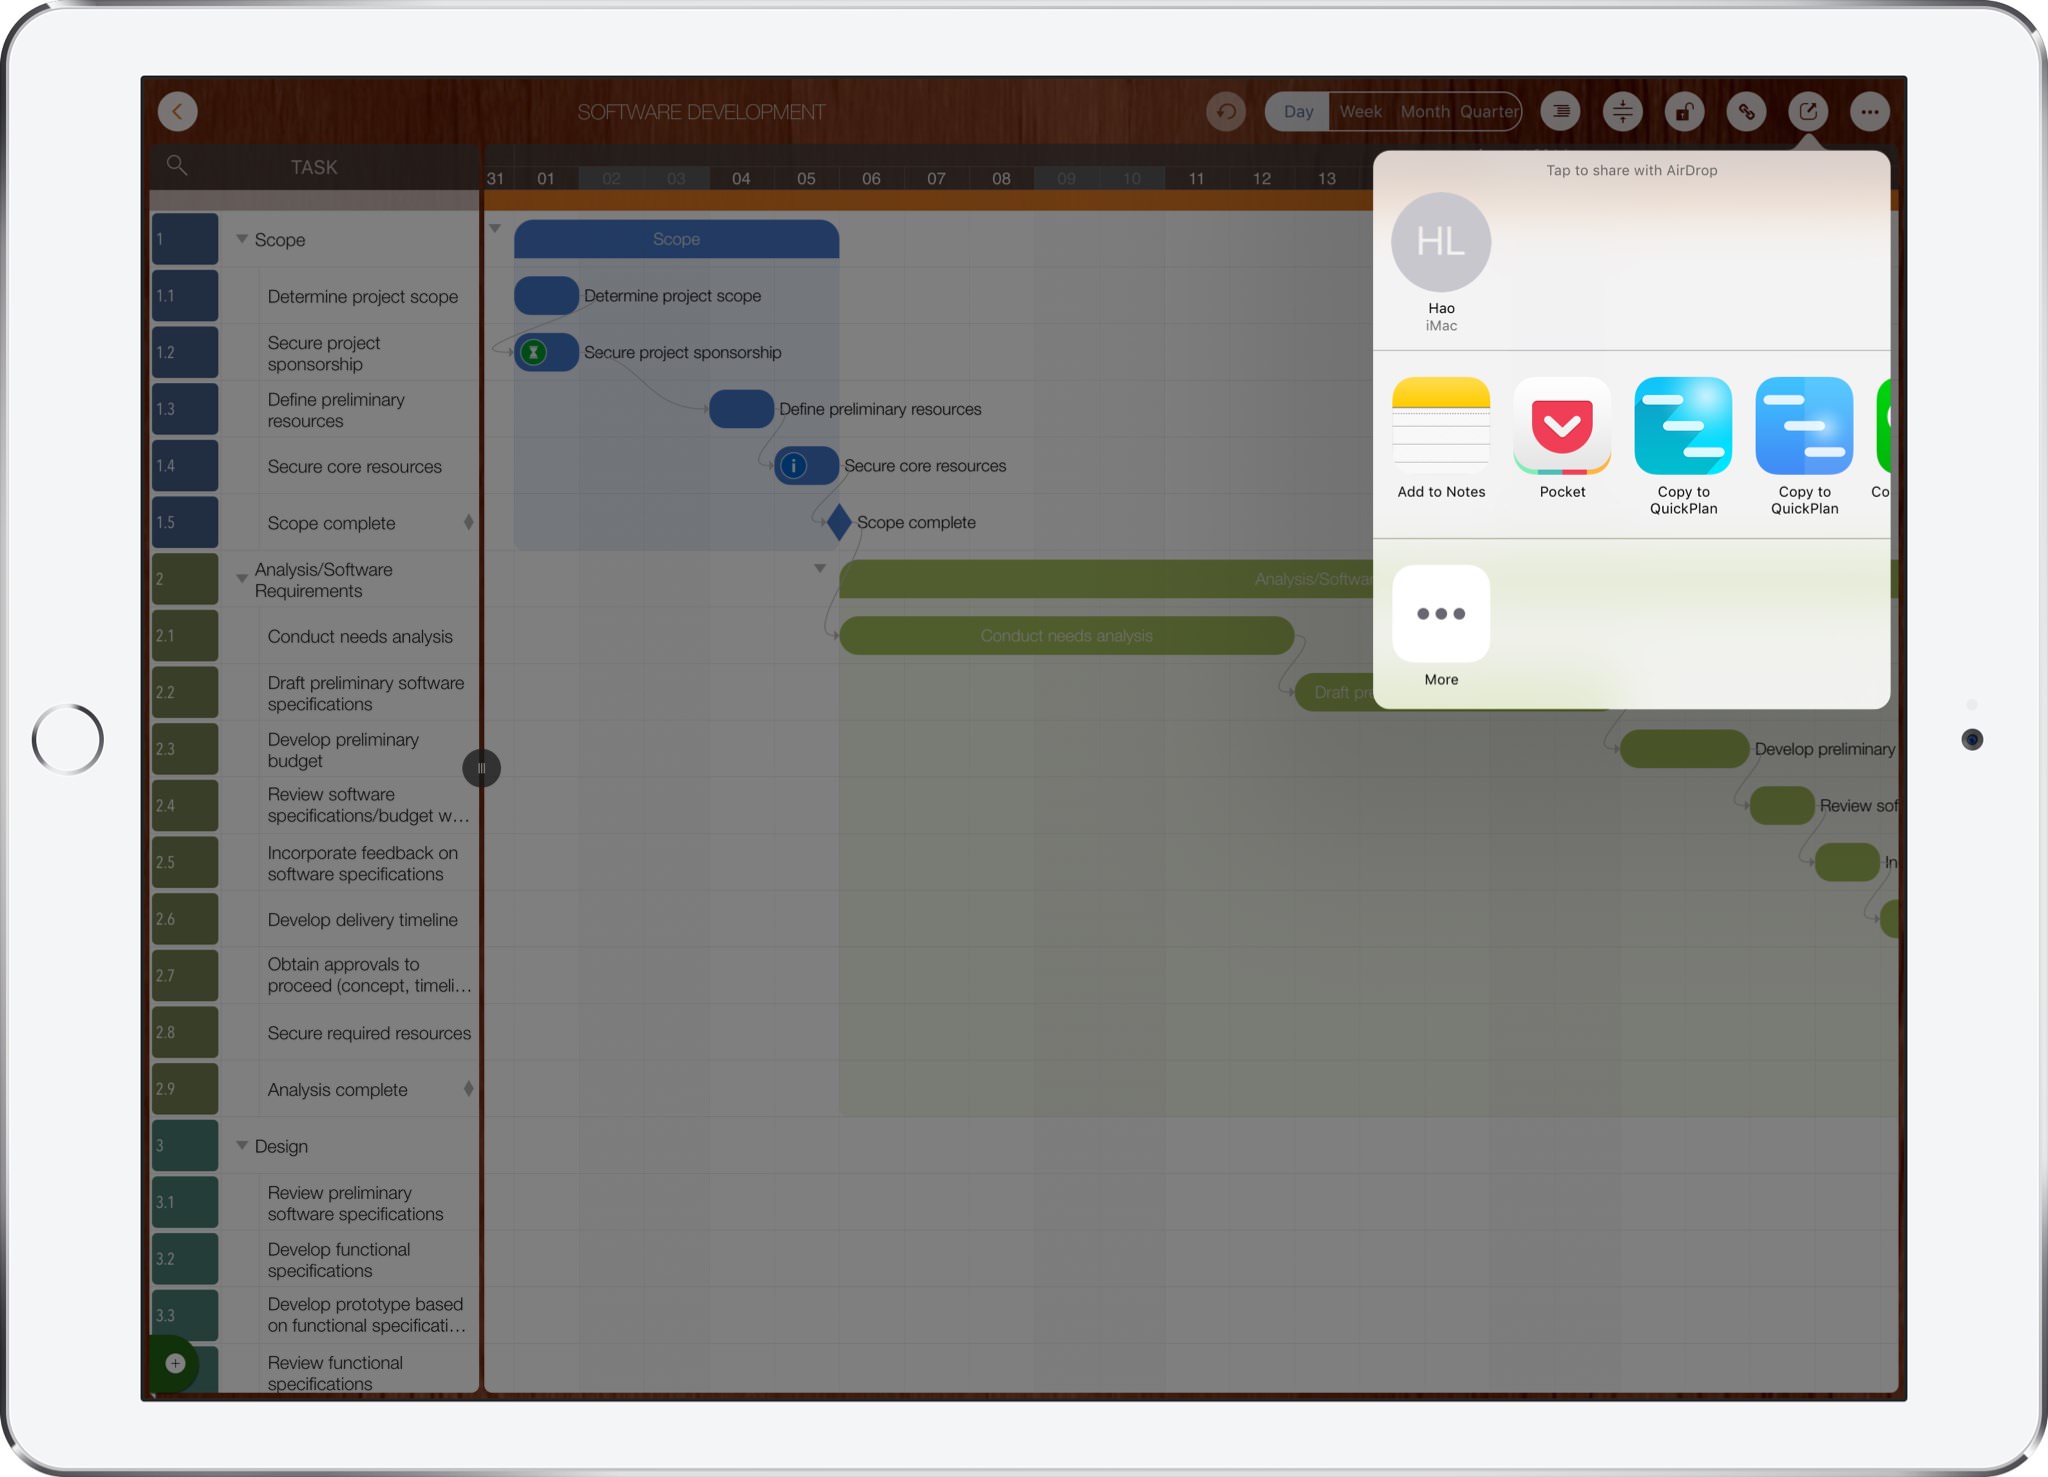Viewport: 2048px width, 1477px height.
Task: Click the link tasks chain icon
Action: pos(1746,111)
